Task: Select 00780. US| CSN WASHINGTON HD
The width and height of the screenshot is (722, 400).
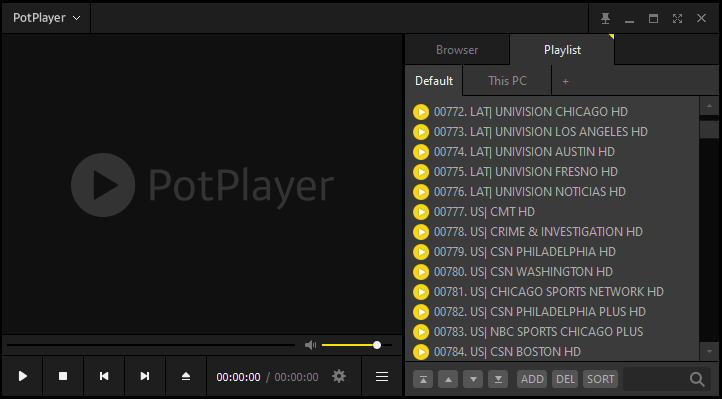Action: (x=523, y=272)
